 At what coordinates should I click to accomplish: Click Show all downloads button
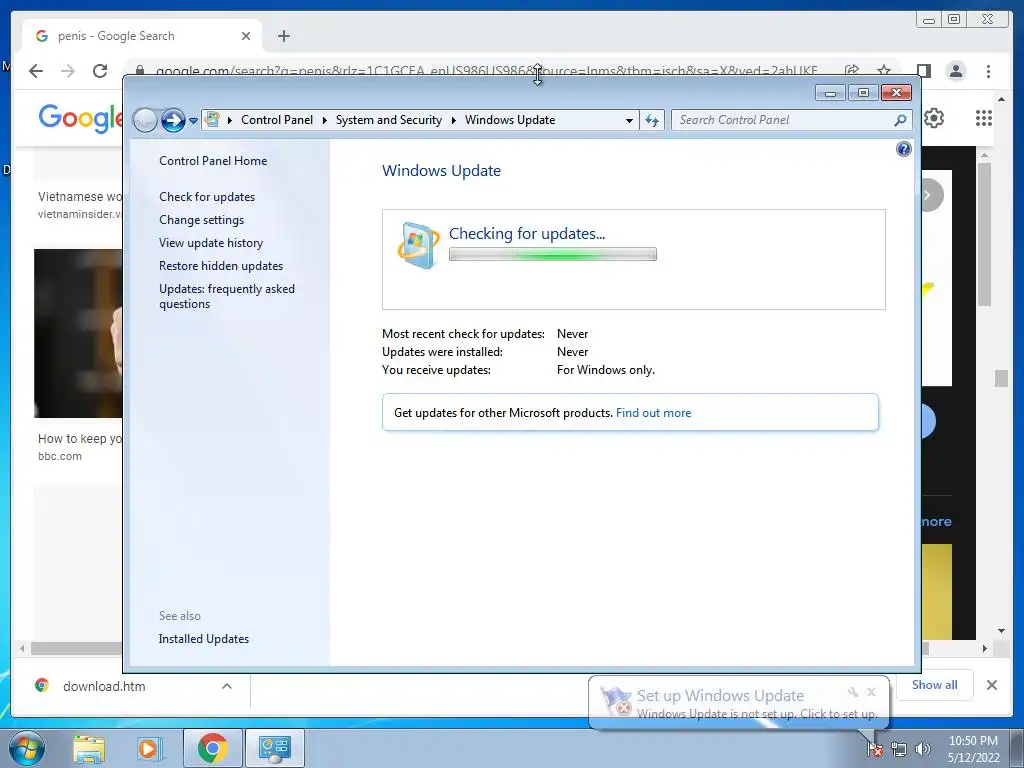point(935,684)
